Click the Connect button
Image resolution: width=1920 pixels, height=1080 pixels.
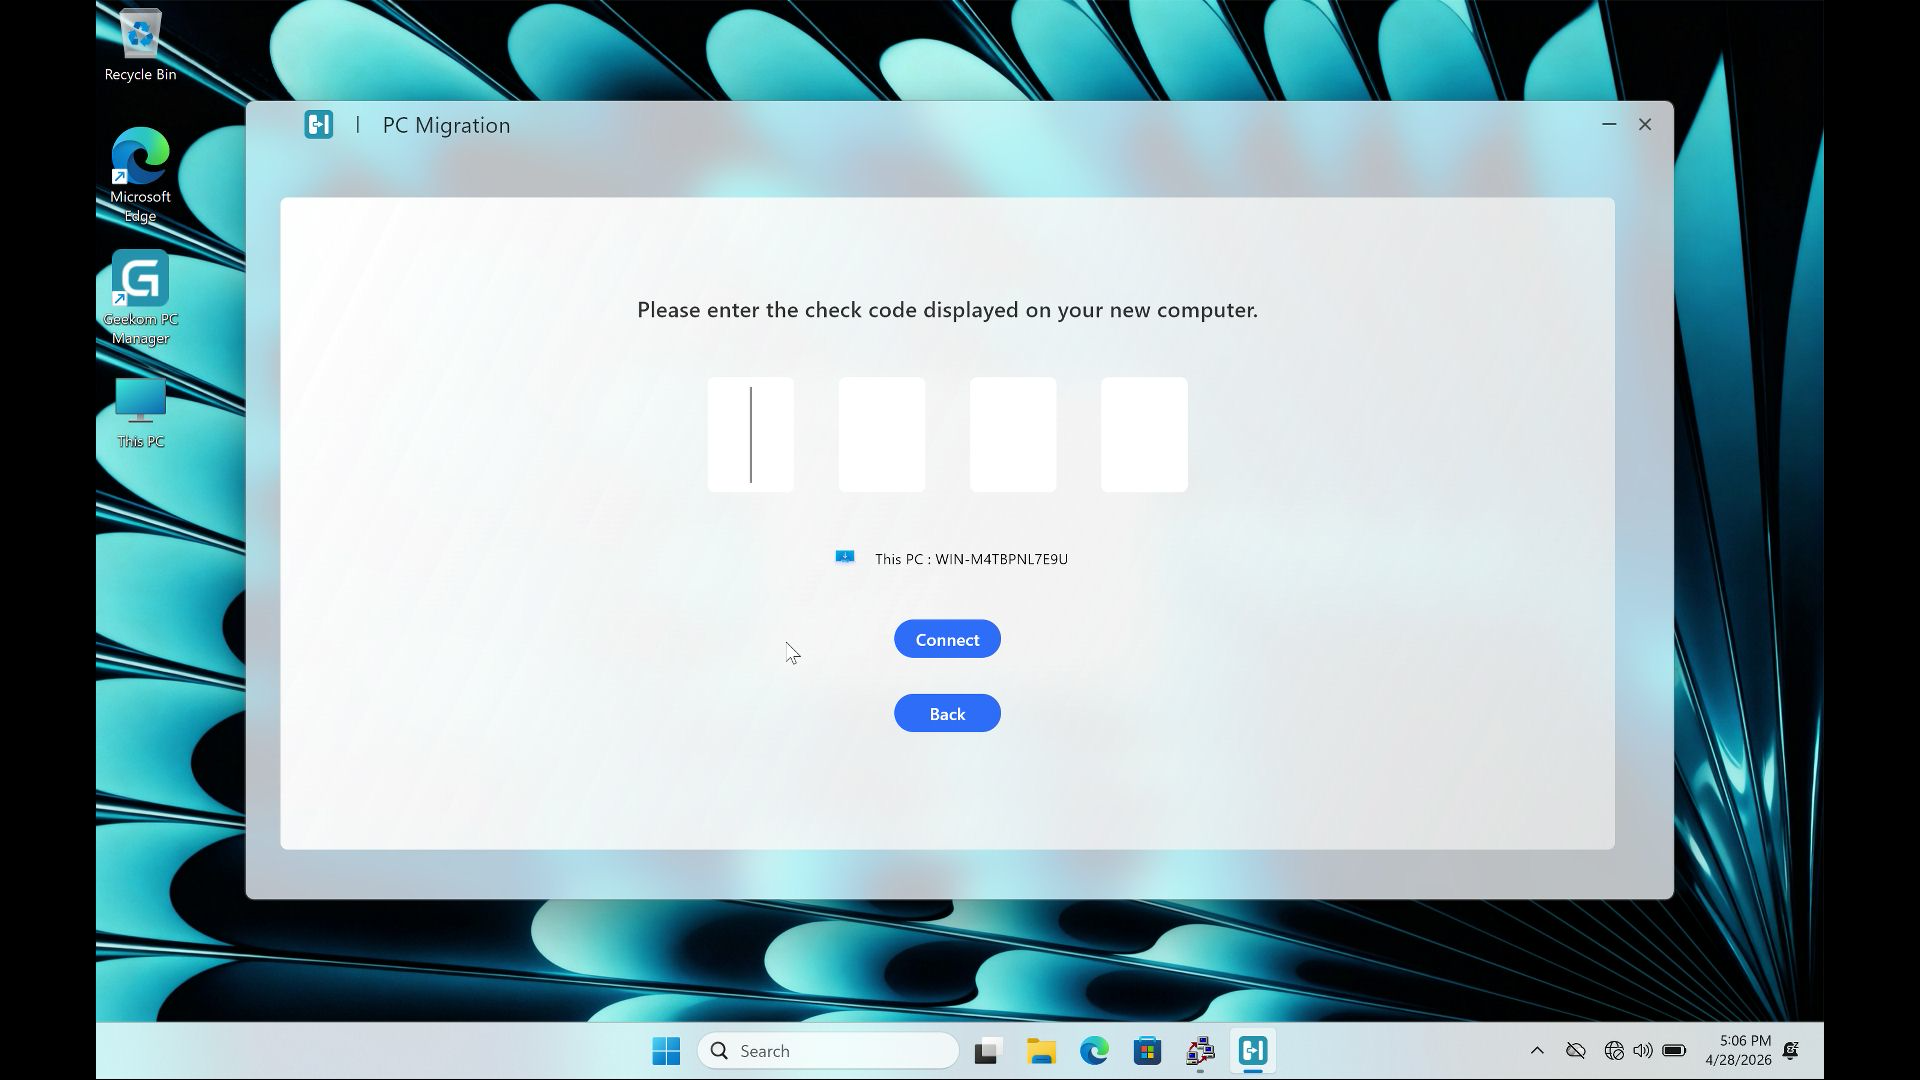click(x=947, y=639)
